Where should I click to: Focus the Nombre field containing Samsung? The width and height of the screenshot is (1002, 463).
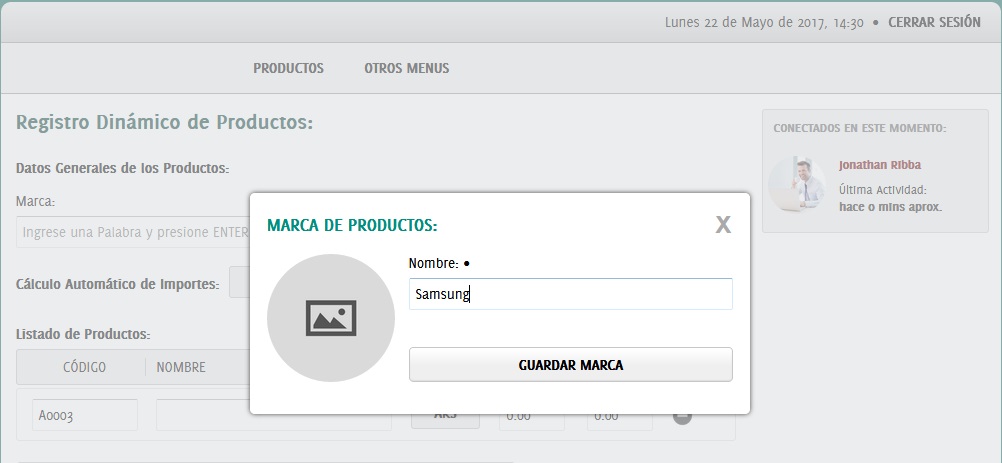[x=570, y=294]
